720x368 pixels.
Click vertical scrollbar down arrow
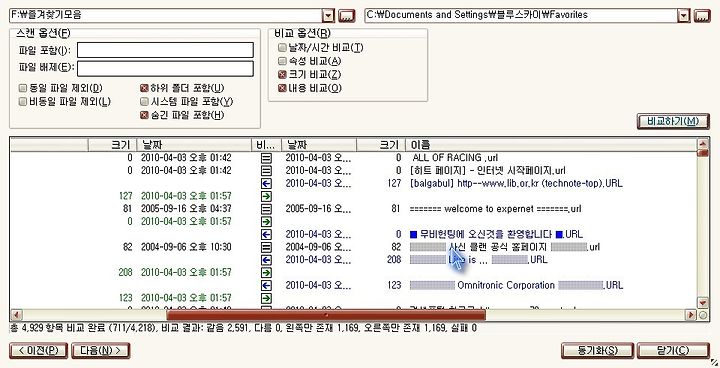pos(703,302)
